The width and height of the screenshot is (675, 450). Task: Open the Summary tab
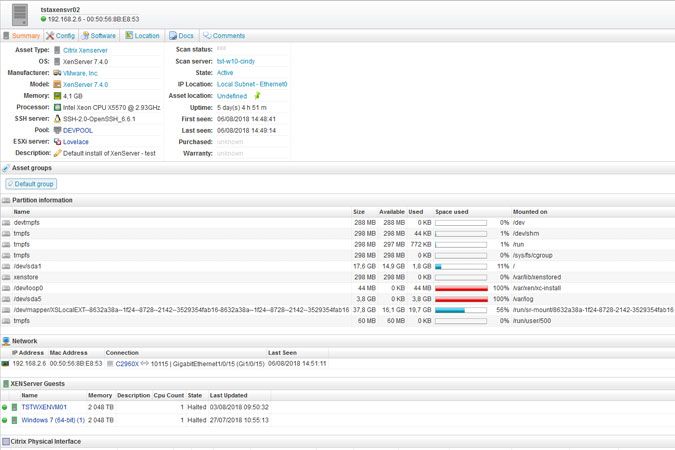[x=22, y=36]
